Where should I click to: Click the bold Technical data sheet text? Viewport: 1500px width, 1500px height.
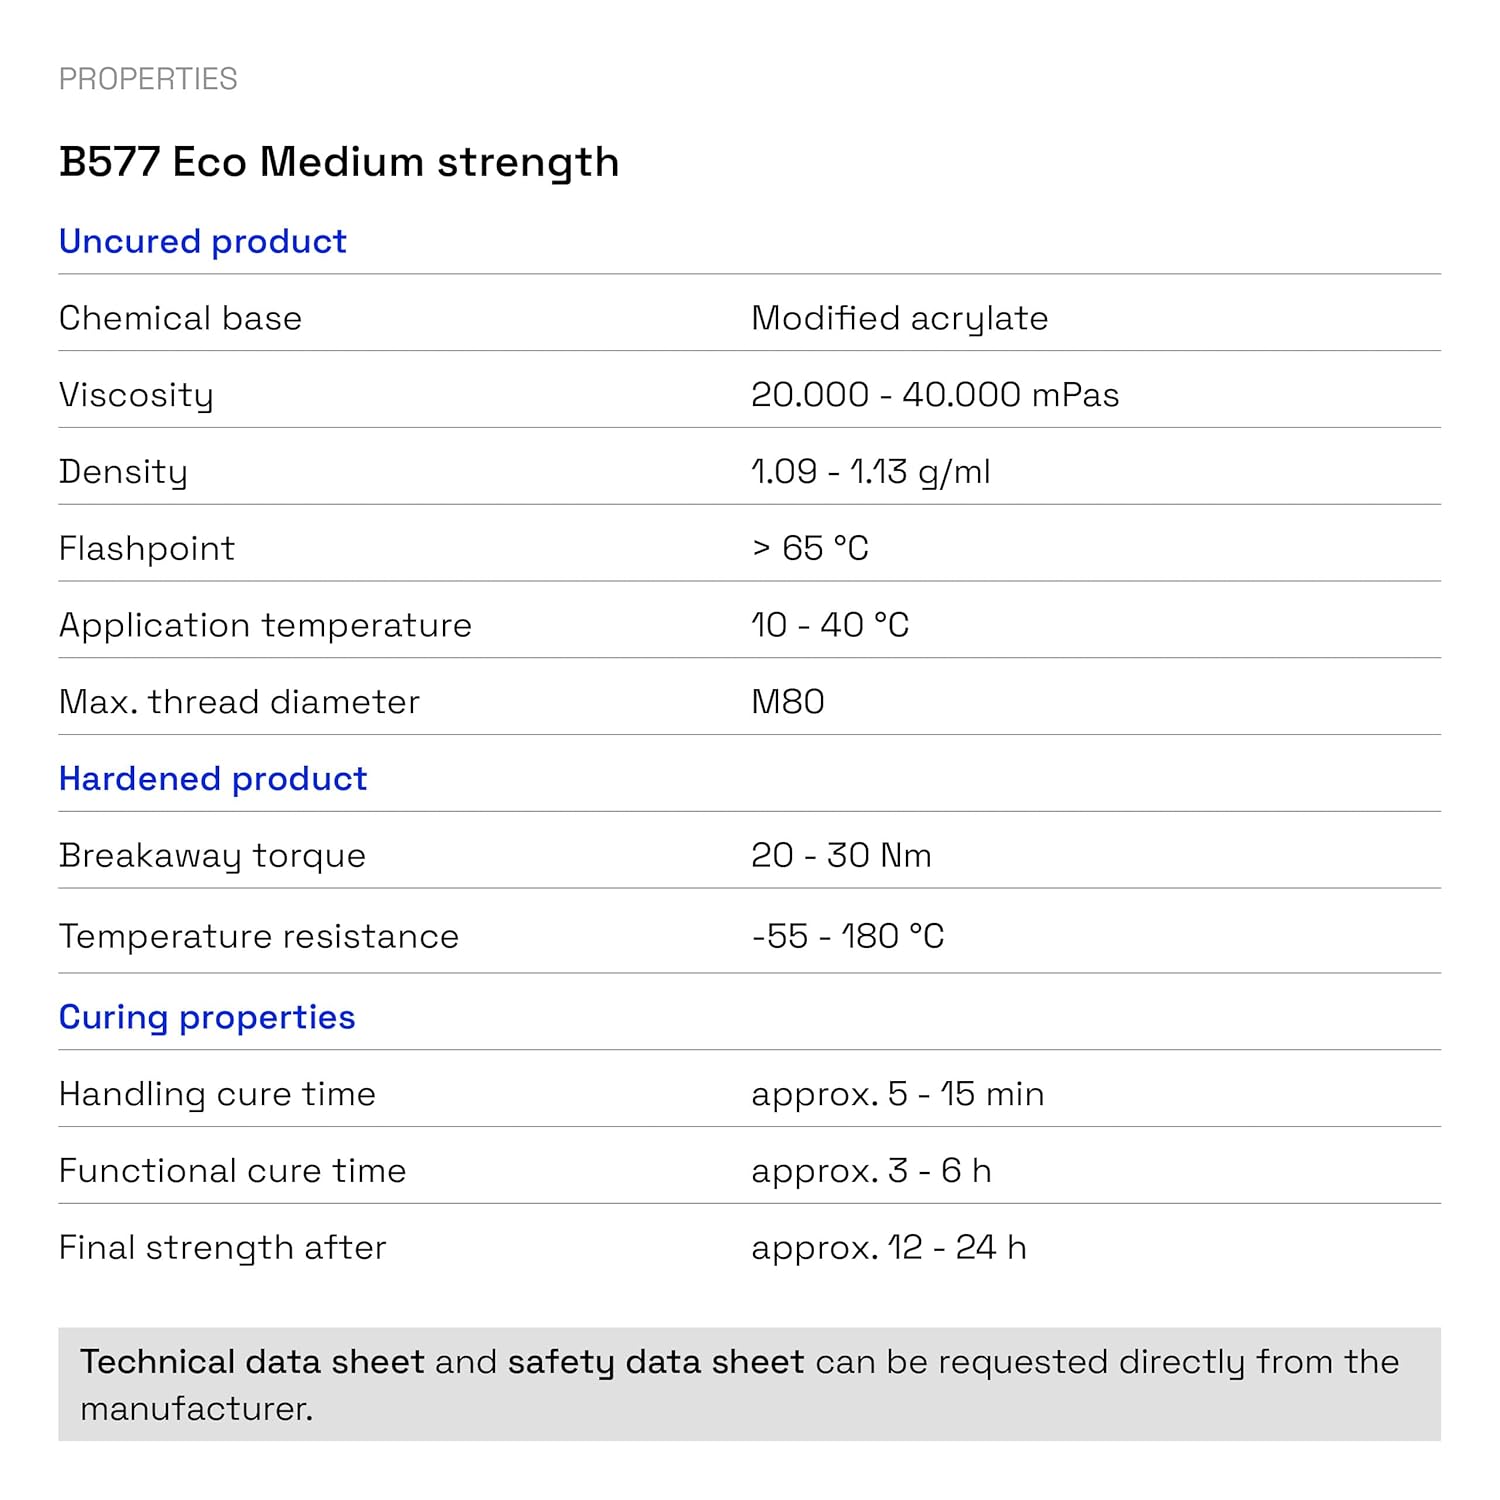pos(252,1362)
